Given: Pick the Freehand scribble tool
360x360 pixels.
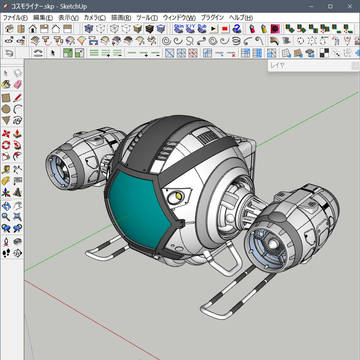Looking at the screenshot, I should point(17,120).
